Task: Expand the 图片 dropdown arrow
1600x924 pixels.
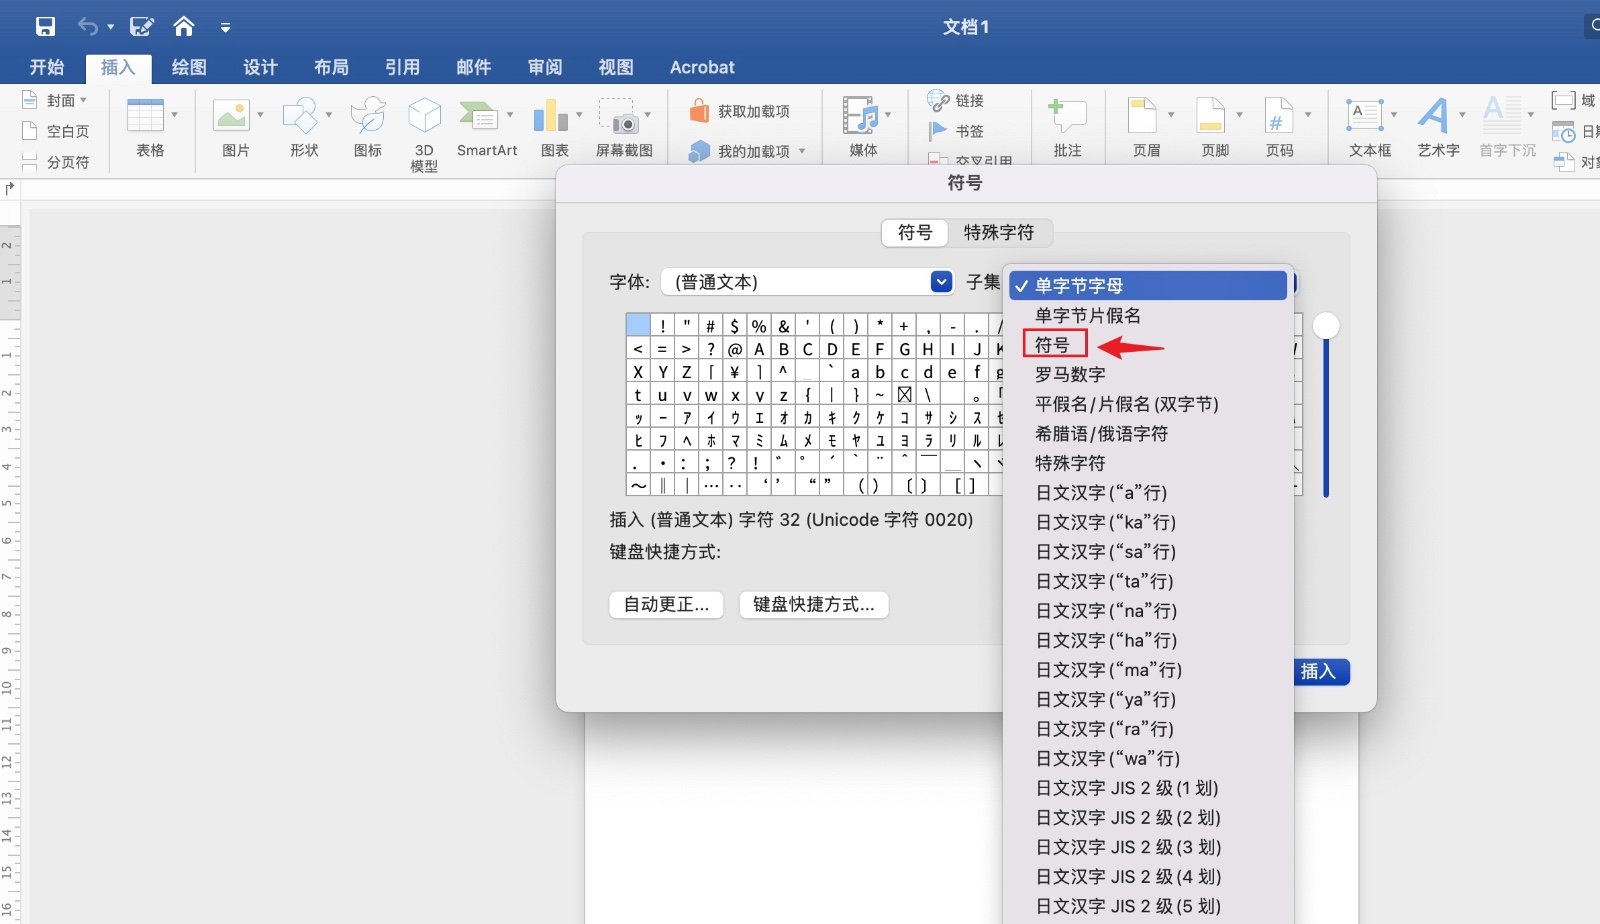Action: tap(260, 115)
